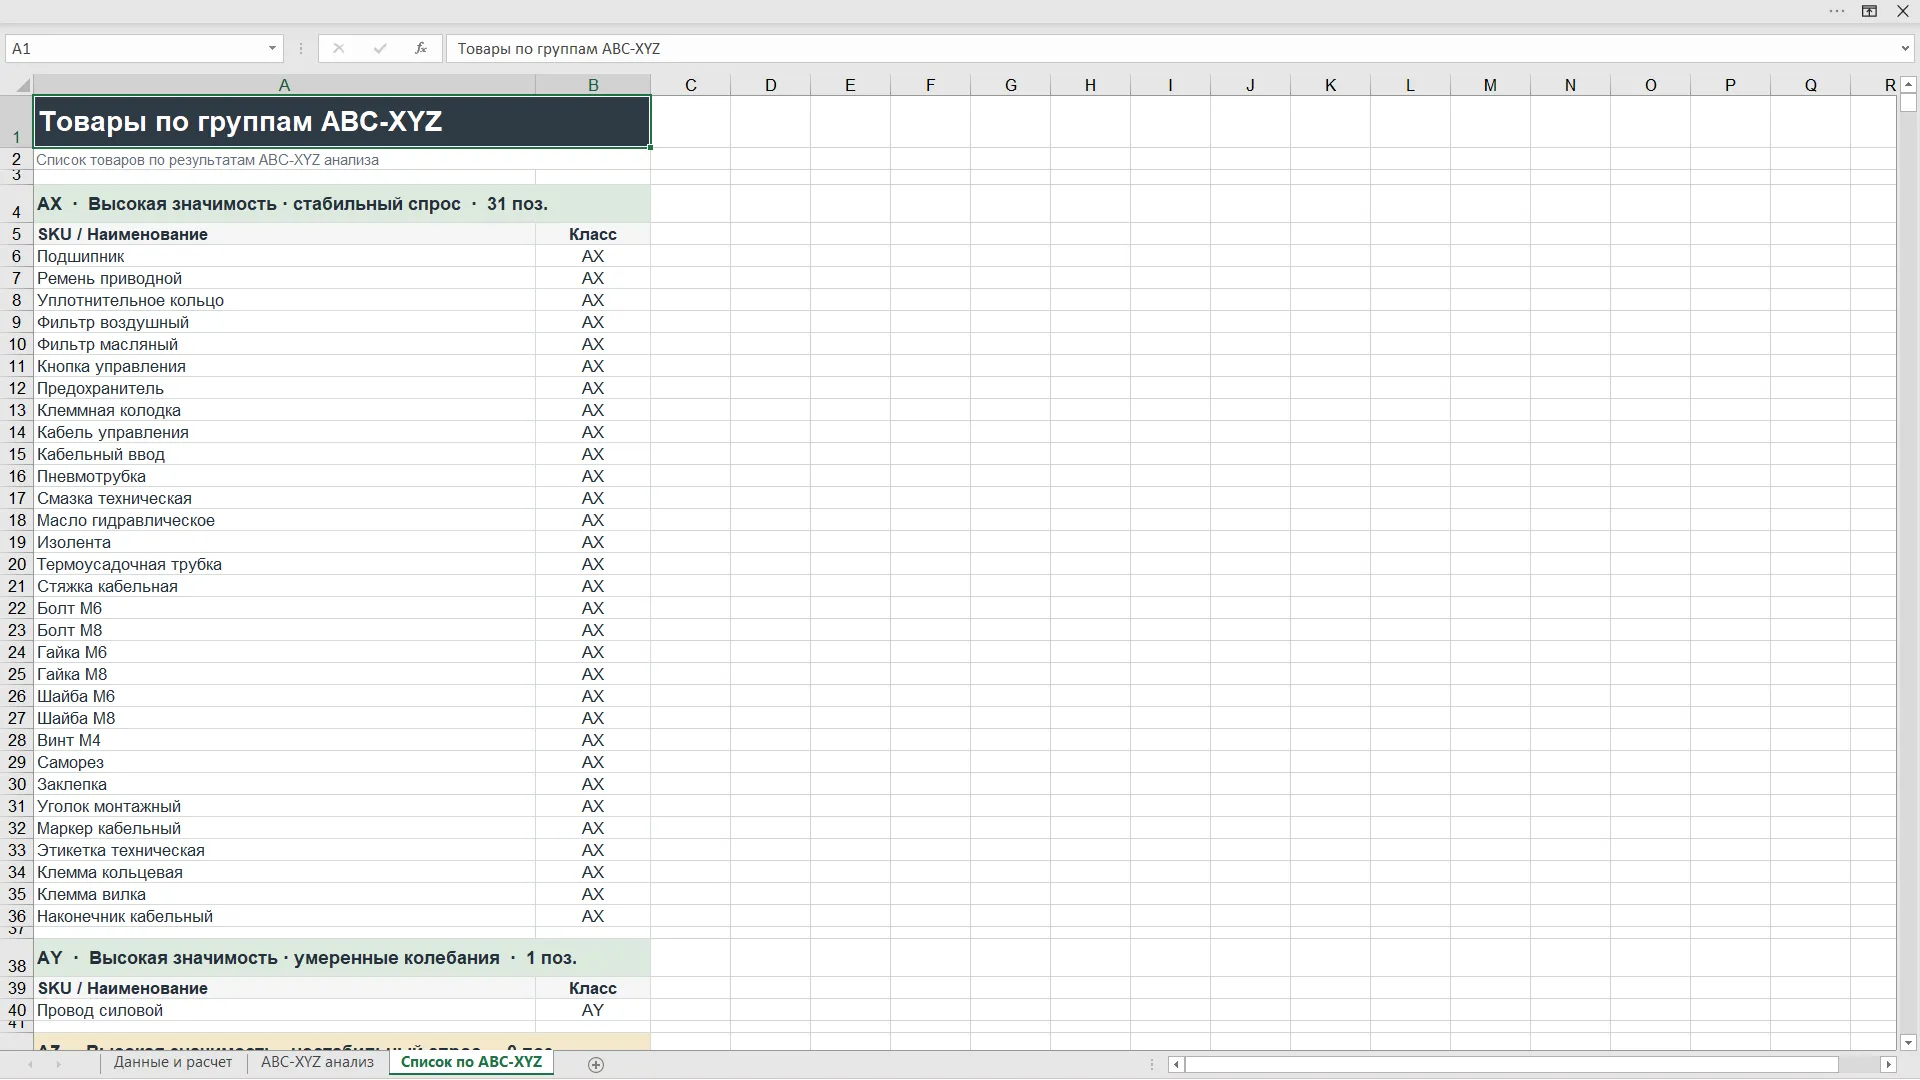Confirm entry with the checkmark icon
Image resolution: width=1920 pixels, height=1080 pixels.
pyautogui.click(x=380, y=48)
